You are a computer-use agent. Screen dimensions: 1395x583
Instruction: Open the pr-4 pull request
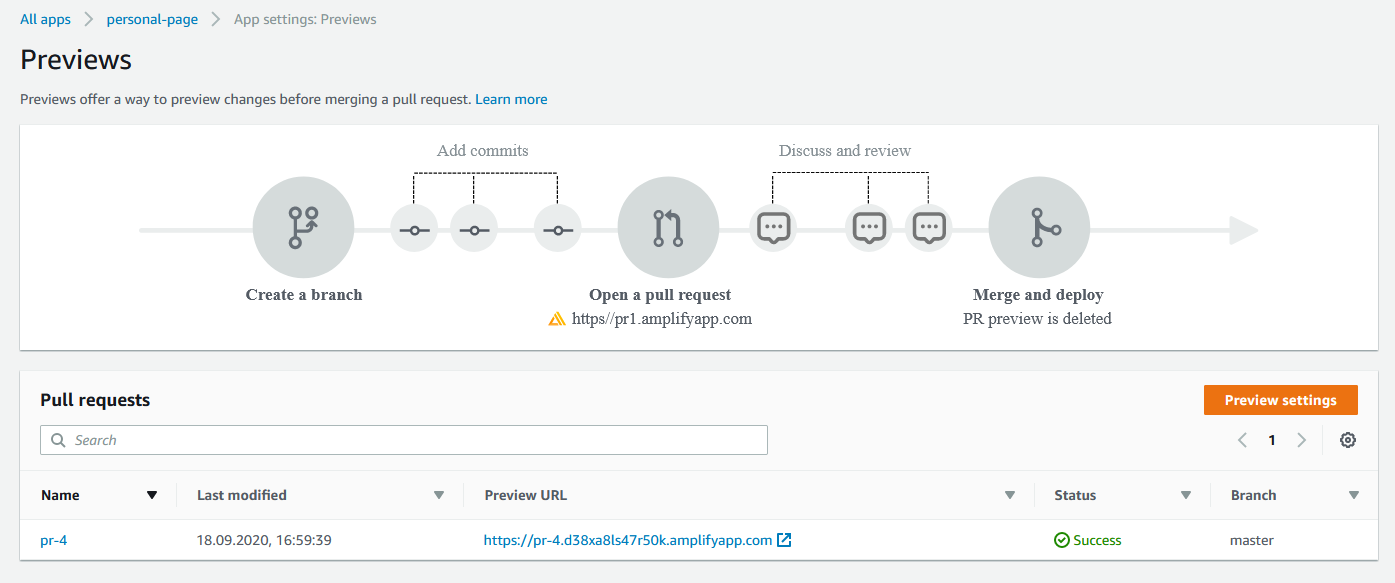(54, 540)
